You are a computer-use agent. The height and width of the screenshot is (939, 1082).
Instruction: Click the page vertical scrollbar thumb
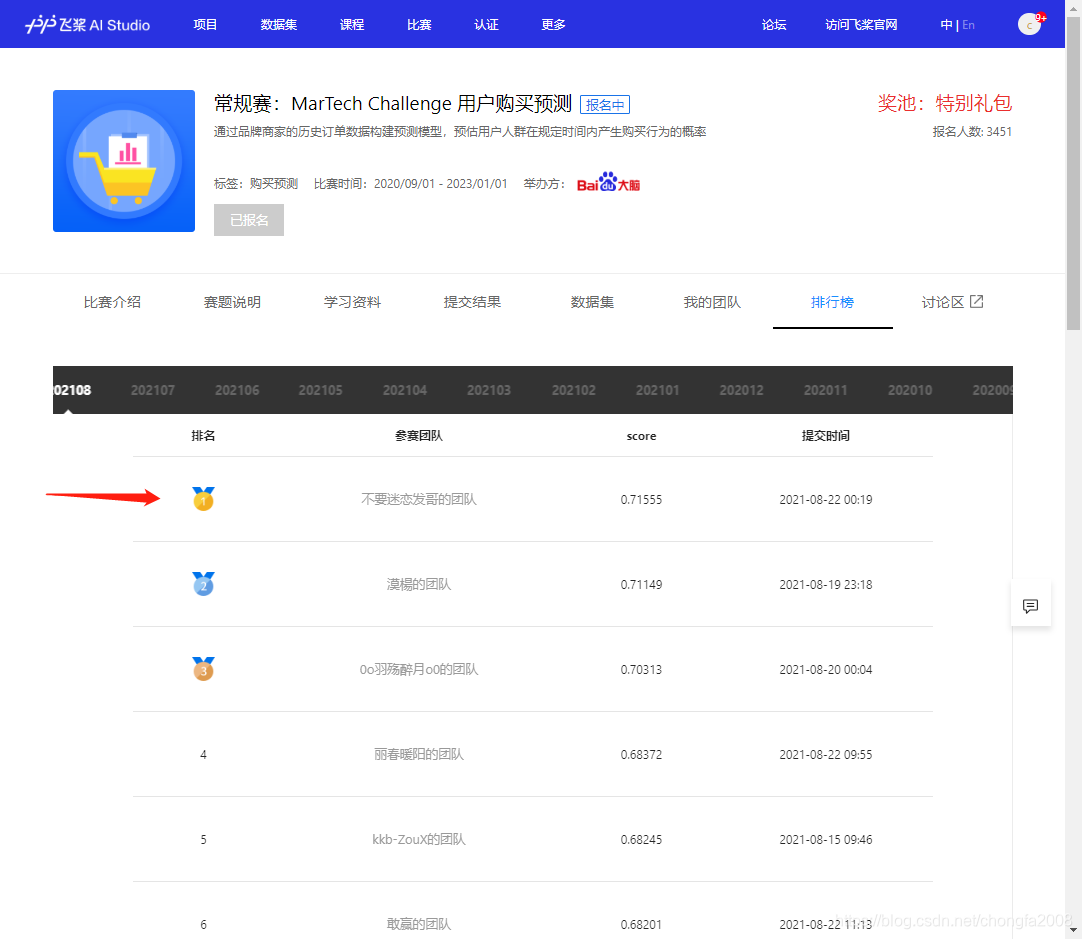(1073, 172)
